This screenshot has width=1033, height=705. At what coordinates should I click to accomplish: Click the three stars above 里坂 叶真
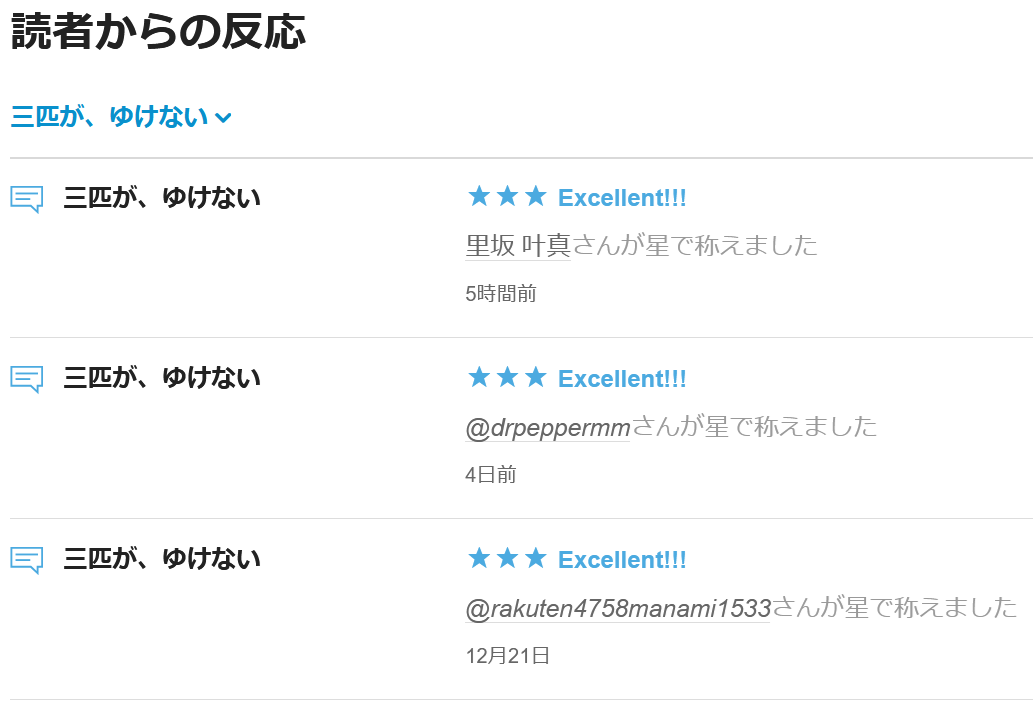507,197
